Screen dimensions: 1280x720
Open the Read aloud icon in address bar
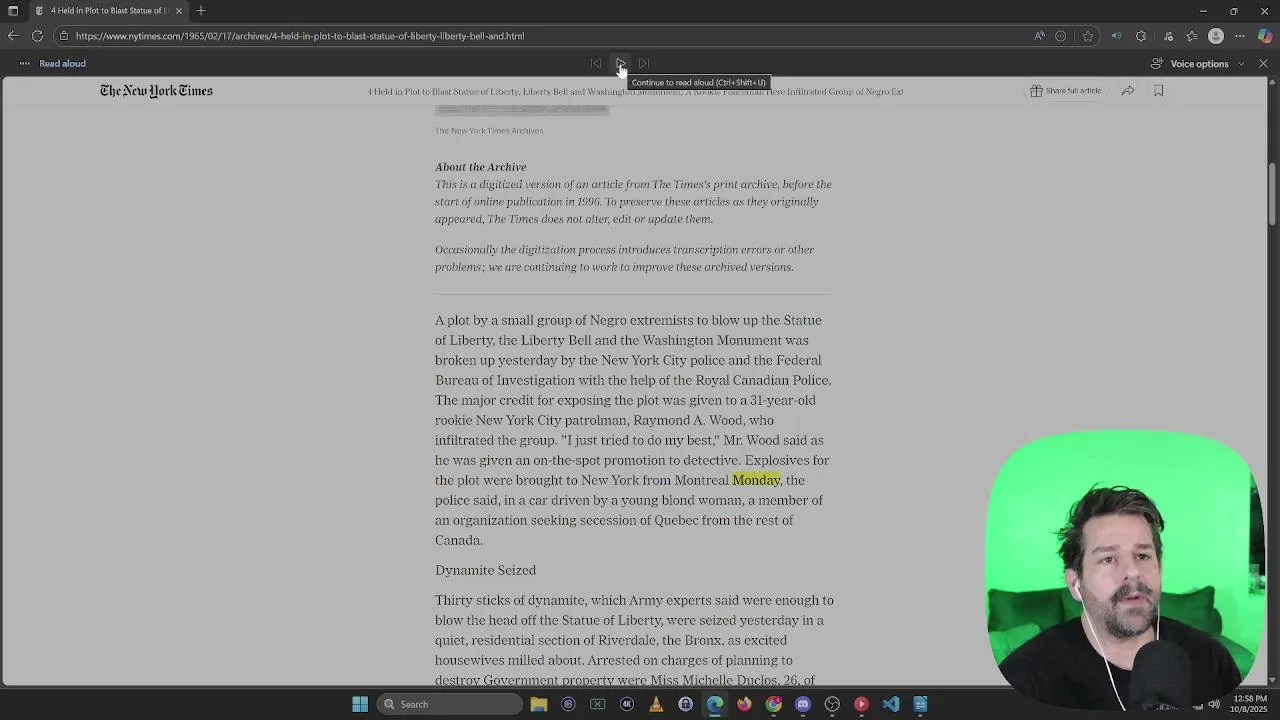point(1040,36)
